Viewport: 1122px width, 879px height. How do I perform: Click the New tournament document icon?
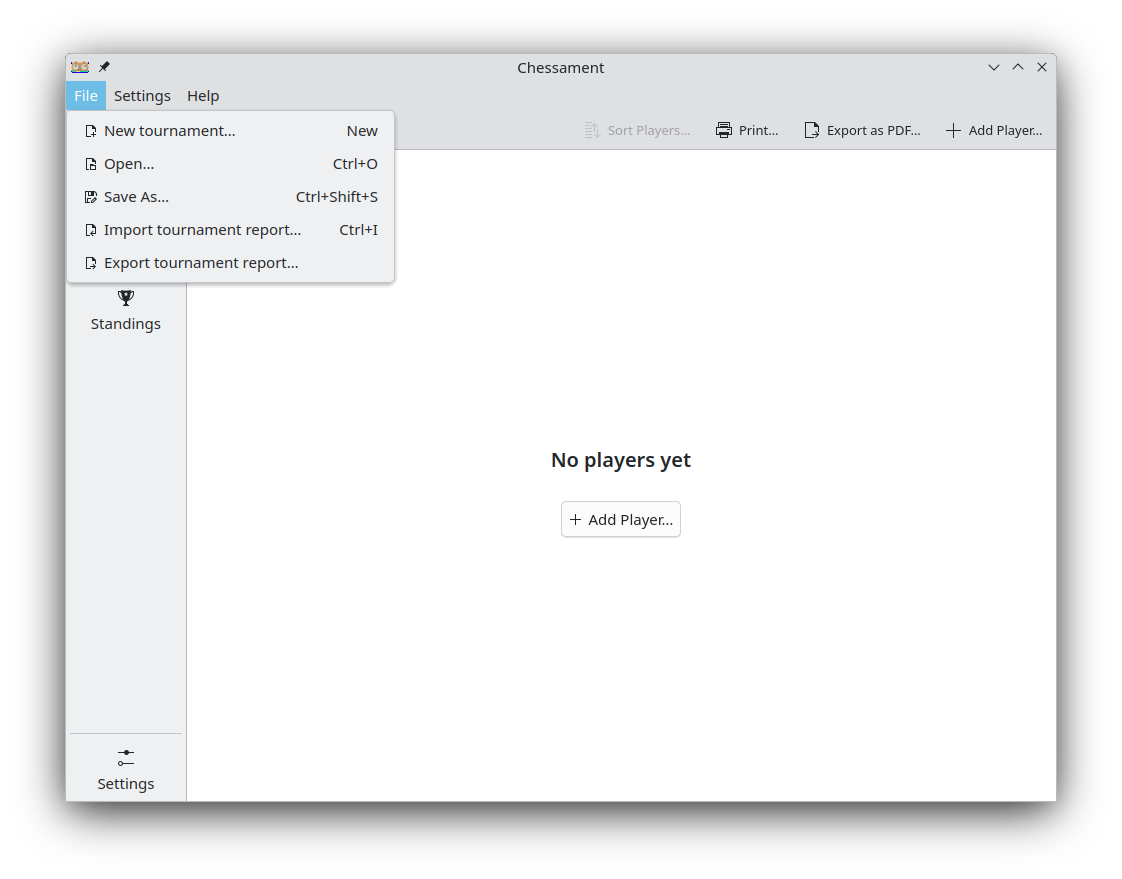(91, 131)
